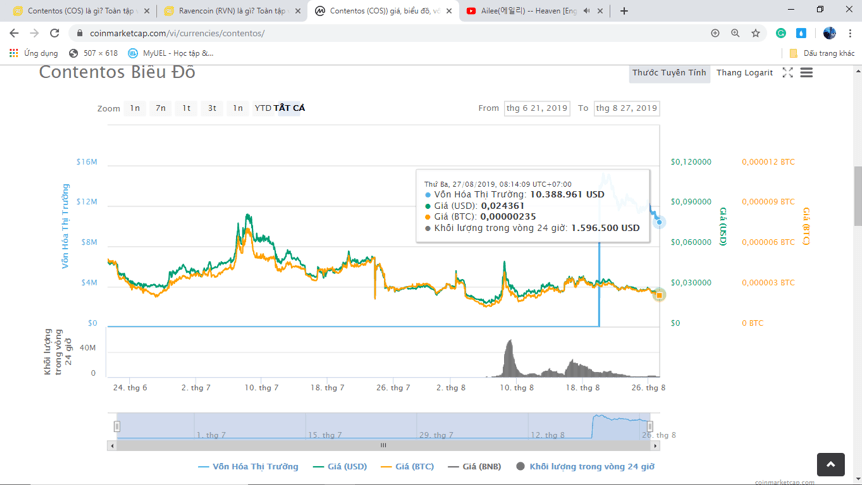Screen dimensions: 862x485
Task: Open the Chrome profile avatar
Action: 829,33
